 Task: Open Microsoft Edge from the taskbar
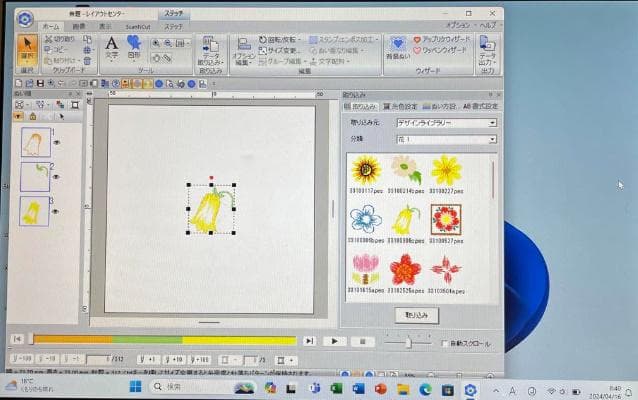pos(426,389)
